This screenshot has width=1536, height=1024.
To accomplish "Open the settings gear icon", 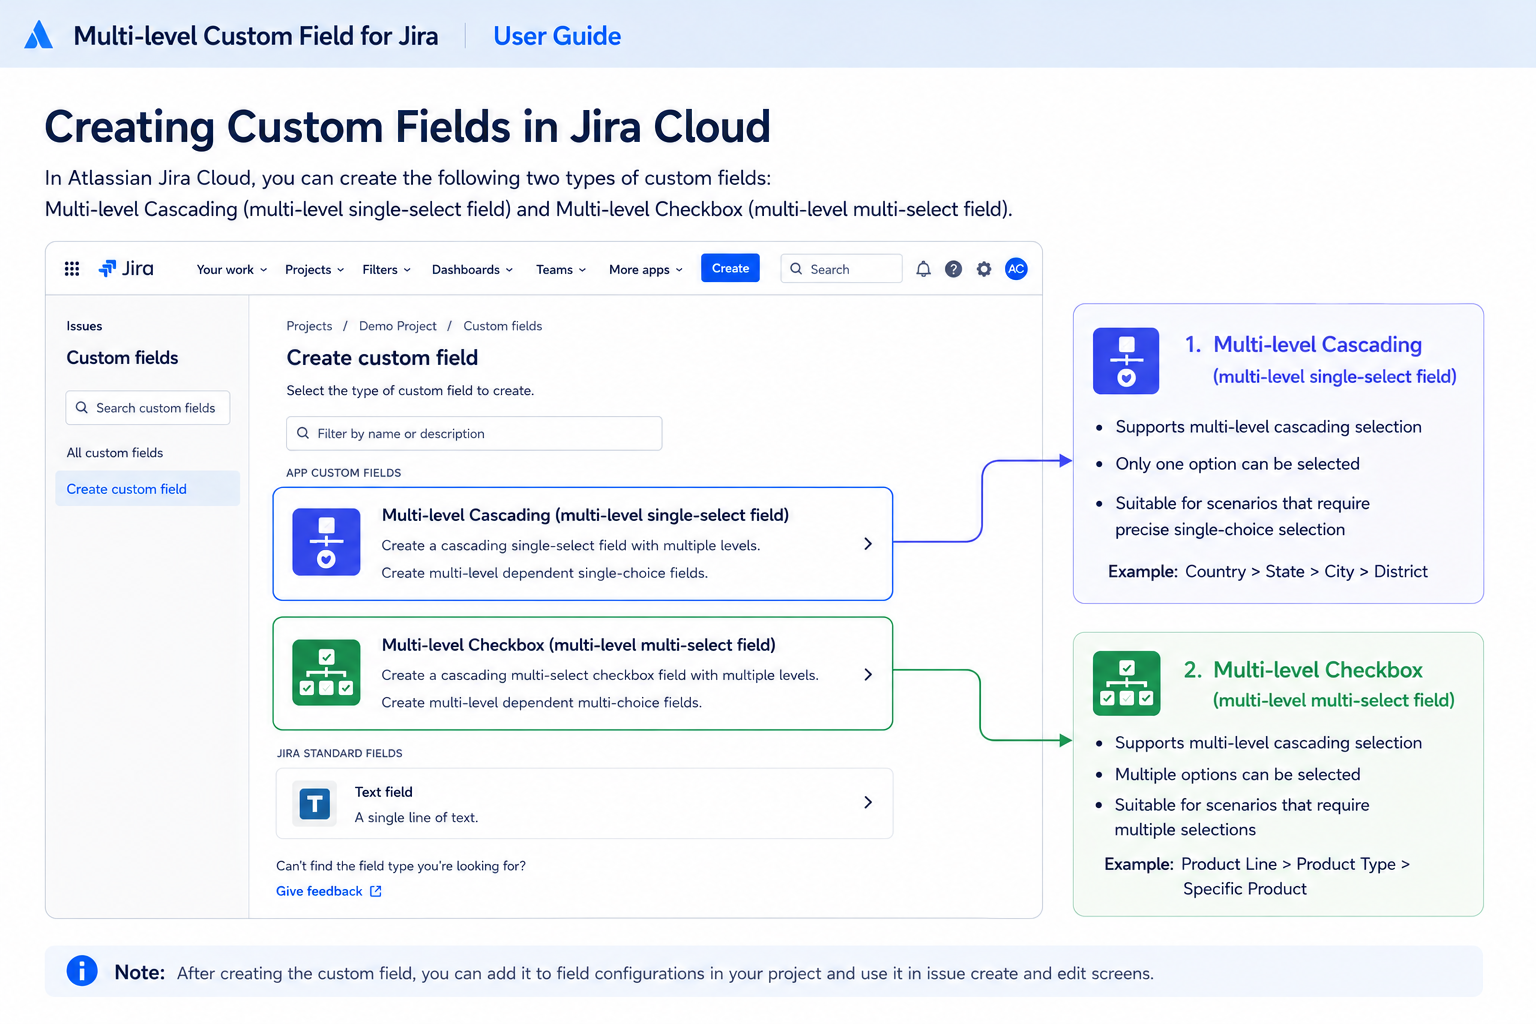I will coord(984,269).
